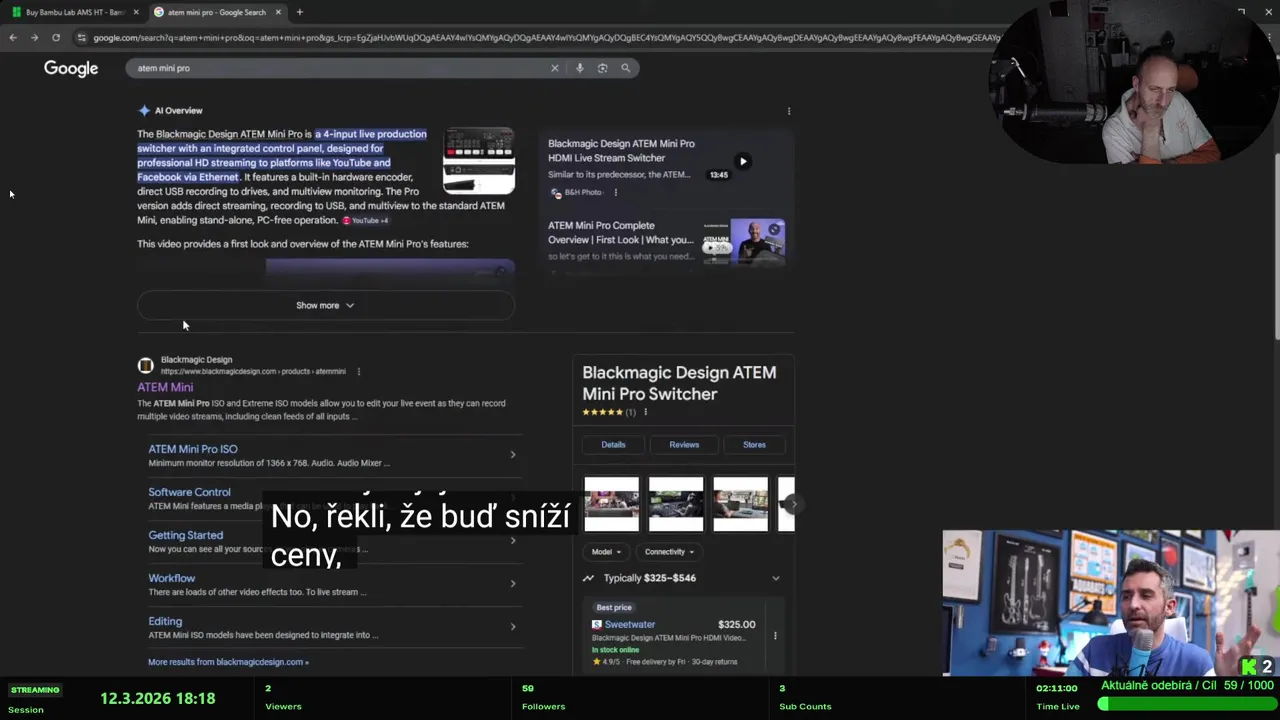Click the Blackmagic Design site favicon
The width and height of the screenshot is (1280, 720).
point(146,365)
